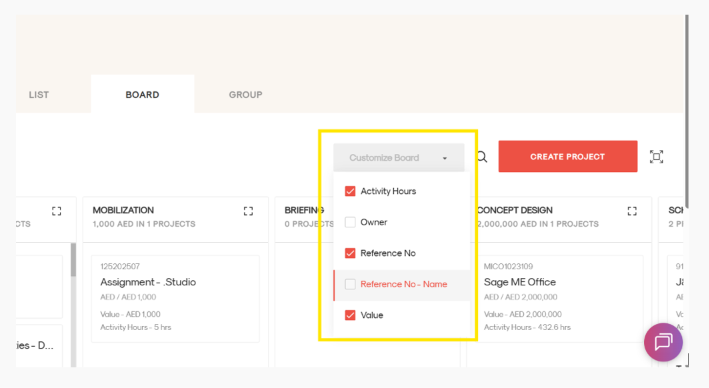Enable the Reference No - Name checkbox
Image resolution: width=709 pixels, height=388 pixels.
[350, 284]
